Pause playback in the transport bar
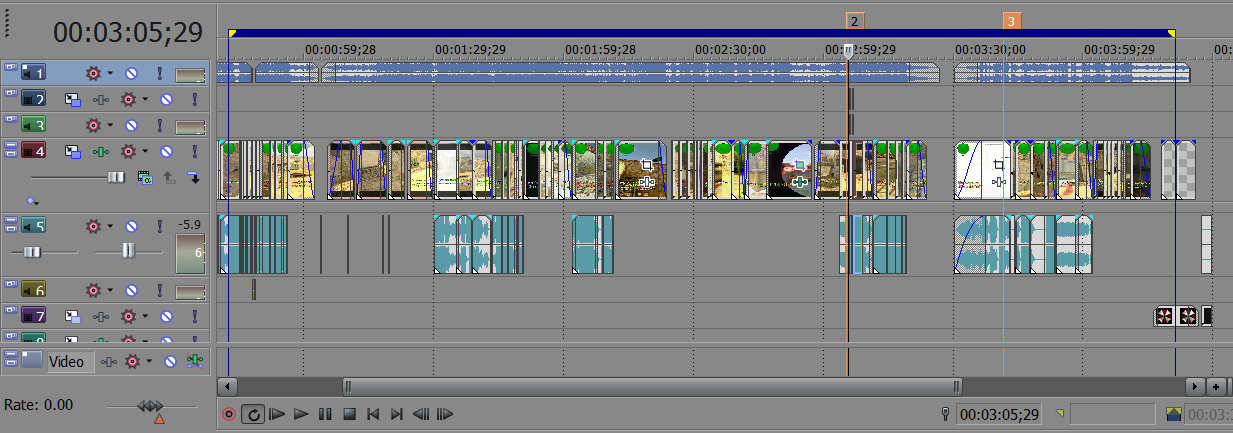This screenshot has width=1233, height=433. 325,414
